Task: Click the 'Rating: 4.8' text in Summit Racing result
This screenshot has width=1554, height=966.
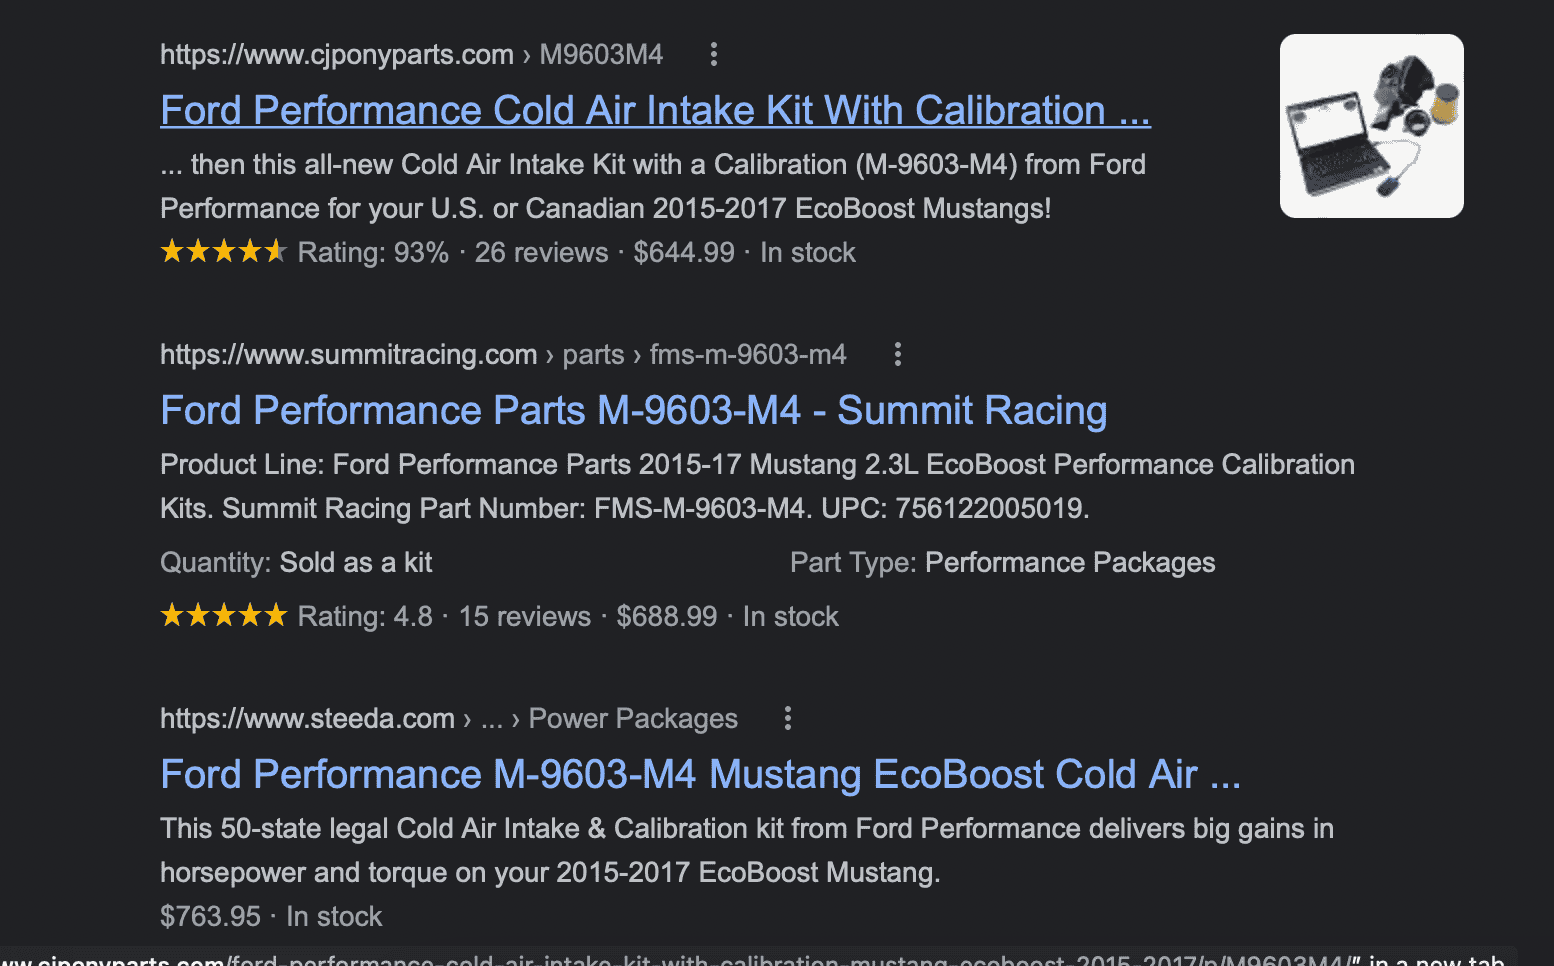Action: click(365, 616)
